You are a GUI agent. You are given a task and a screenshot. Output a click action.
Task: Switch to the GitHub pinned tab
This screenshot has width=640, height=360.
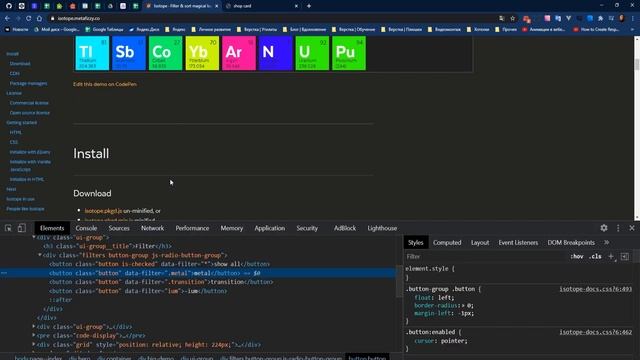point(9,6)
